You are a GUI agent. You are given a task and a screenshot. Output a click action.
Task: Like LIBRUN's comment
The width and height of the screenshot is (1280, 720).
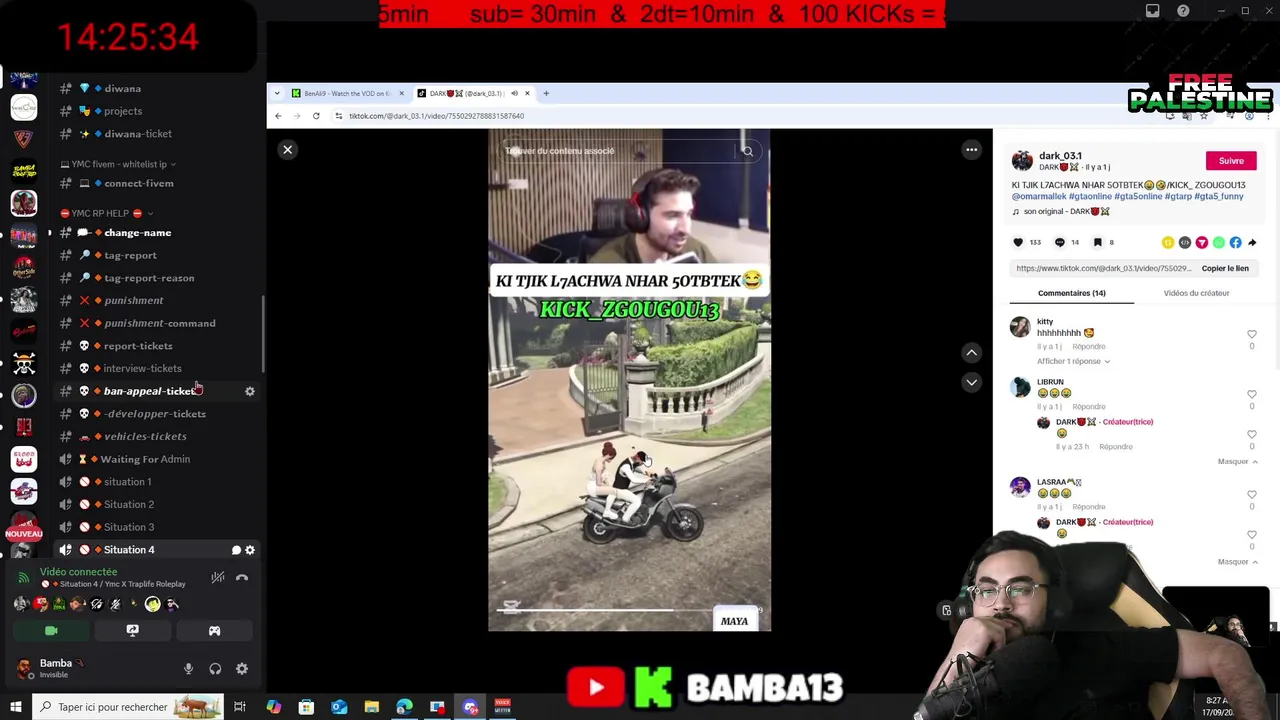click(x=1251, y=394)
